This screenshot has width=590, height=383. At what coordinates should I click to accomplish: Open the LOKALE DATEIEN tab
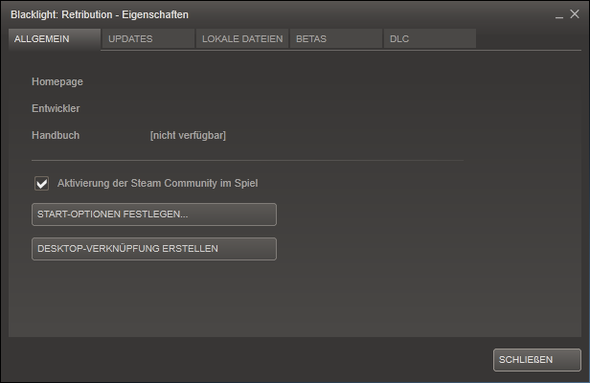point(242,39)
